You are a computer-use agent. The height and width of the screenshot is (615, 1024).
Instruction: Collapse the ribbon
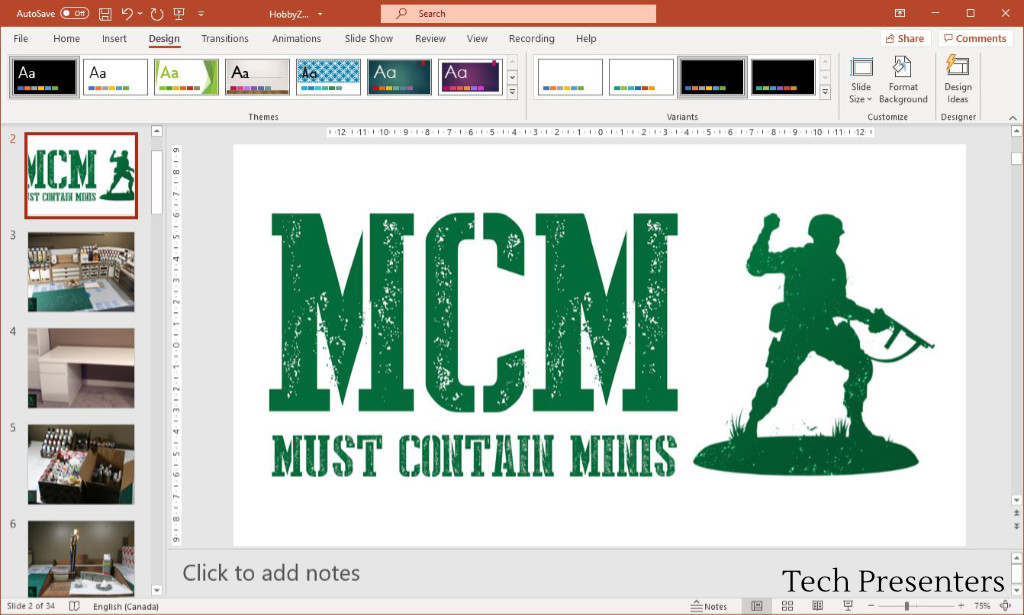tap(1013, 118)
